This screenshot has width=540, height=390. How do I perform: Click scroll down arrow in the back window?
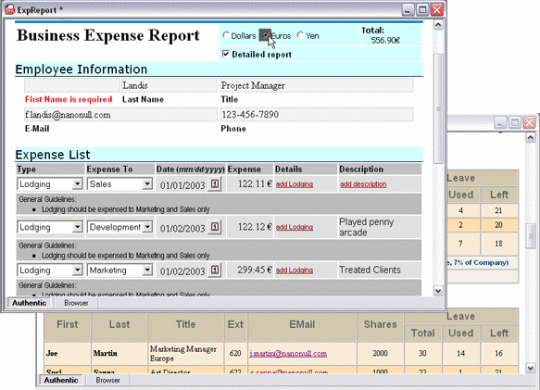point(530,368)
